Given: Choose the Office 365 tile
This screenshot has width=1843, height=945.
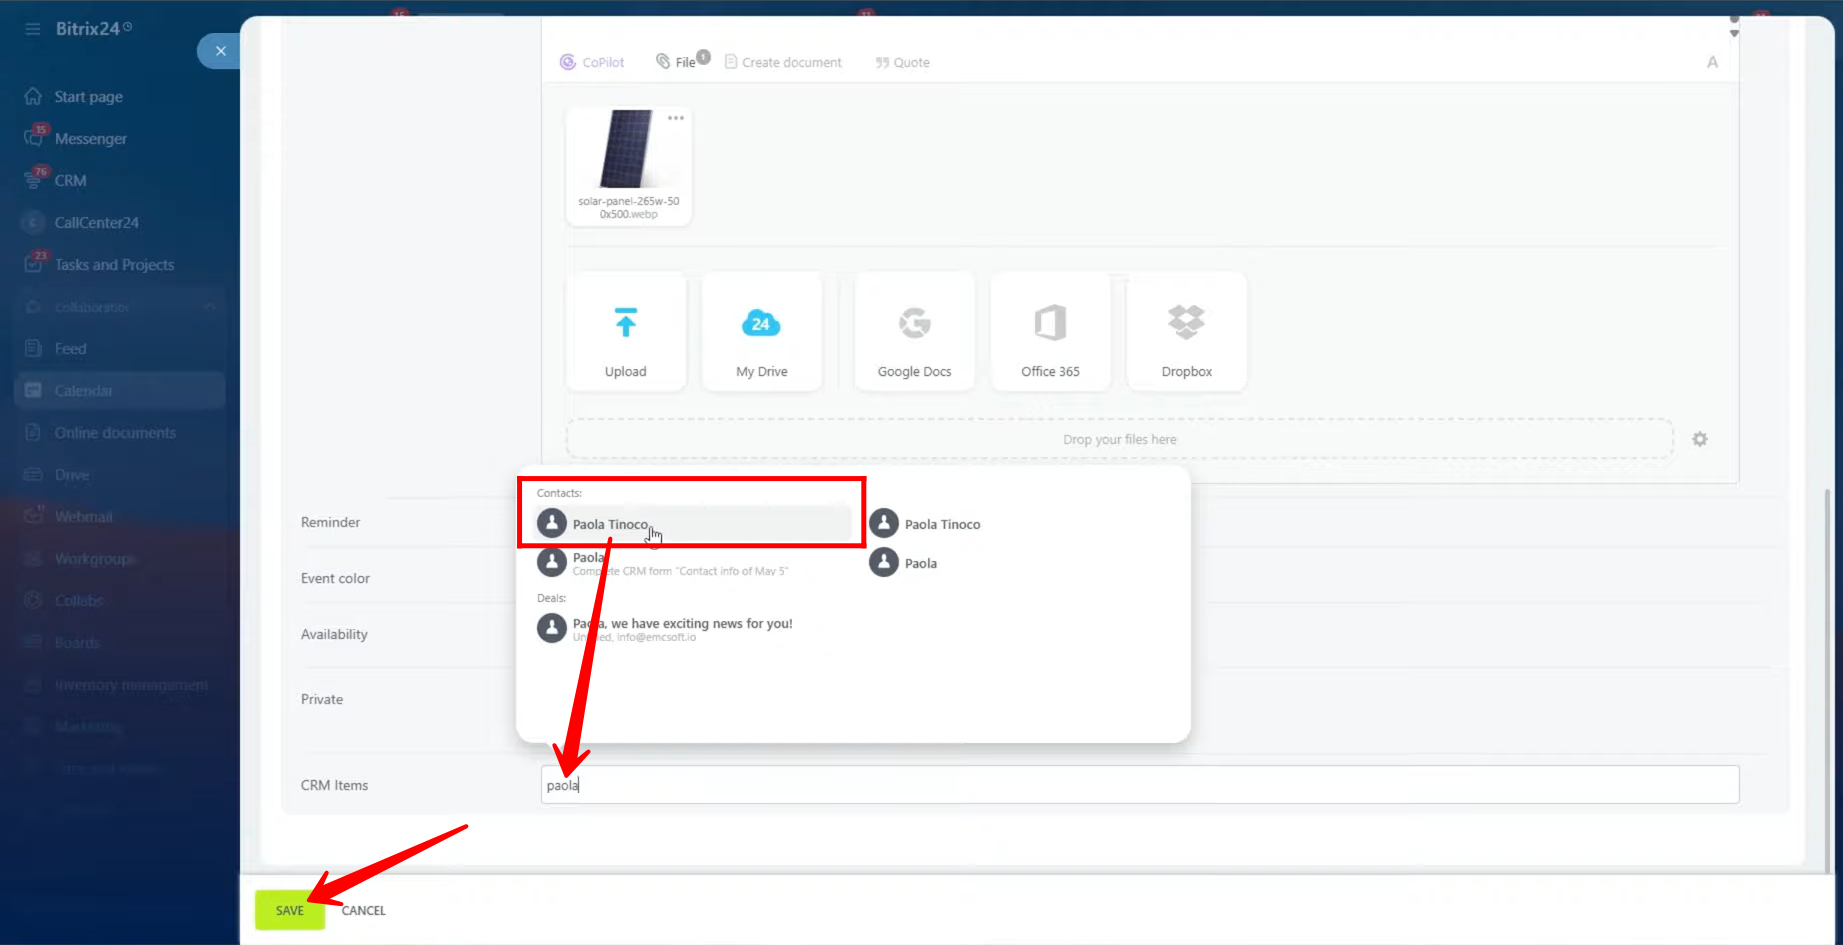Looking at the screenshot, I should pos(1050,332).
